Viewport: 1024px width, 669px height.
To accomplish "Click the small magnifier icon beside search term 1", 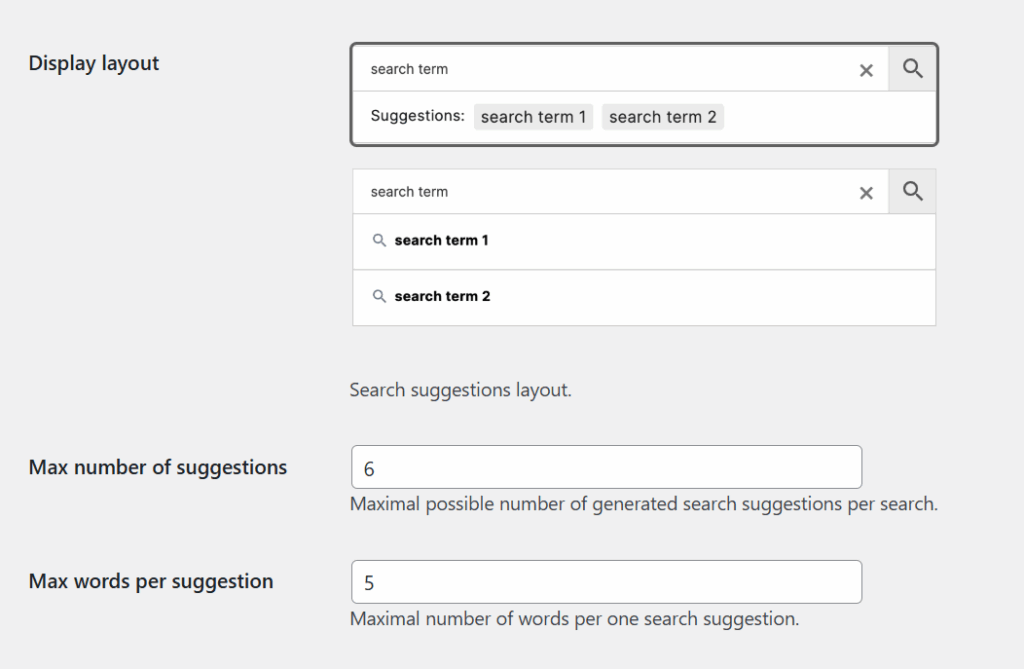I will click(380, 240).
